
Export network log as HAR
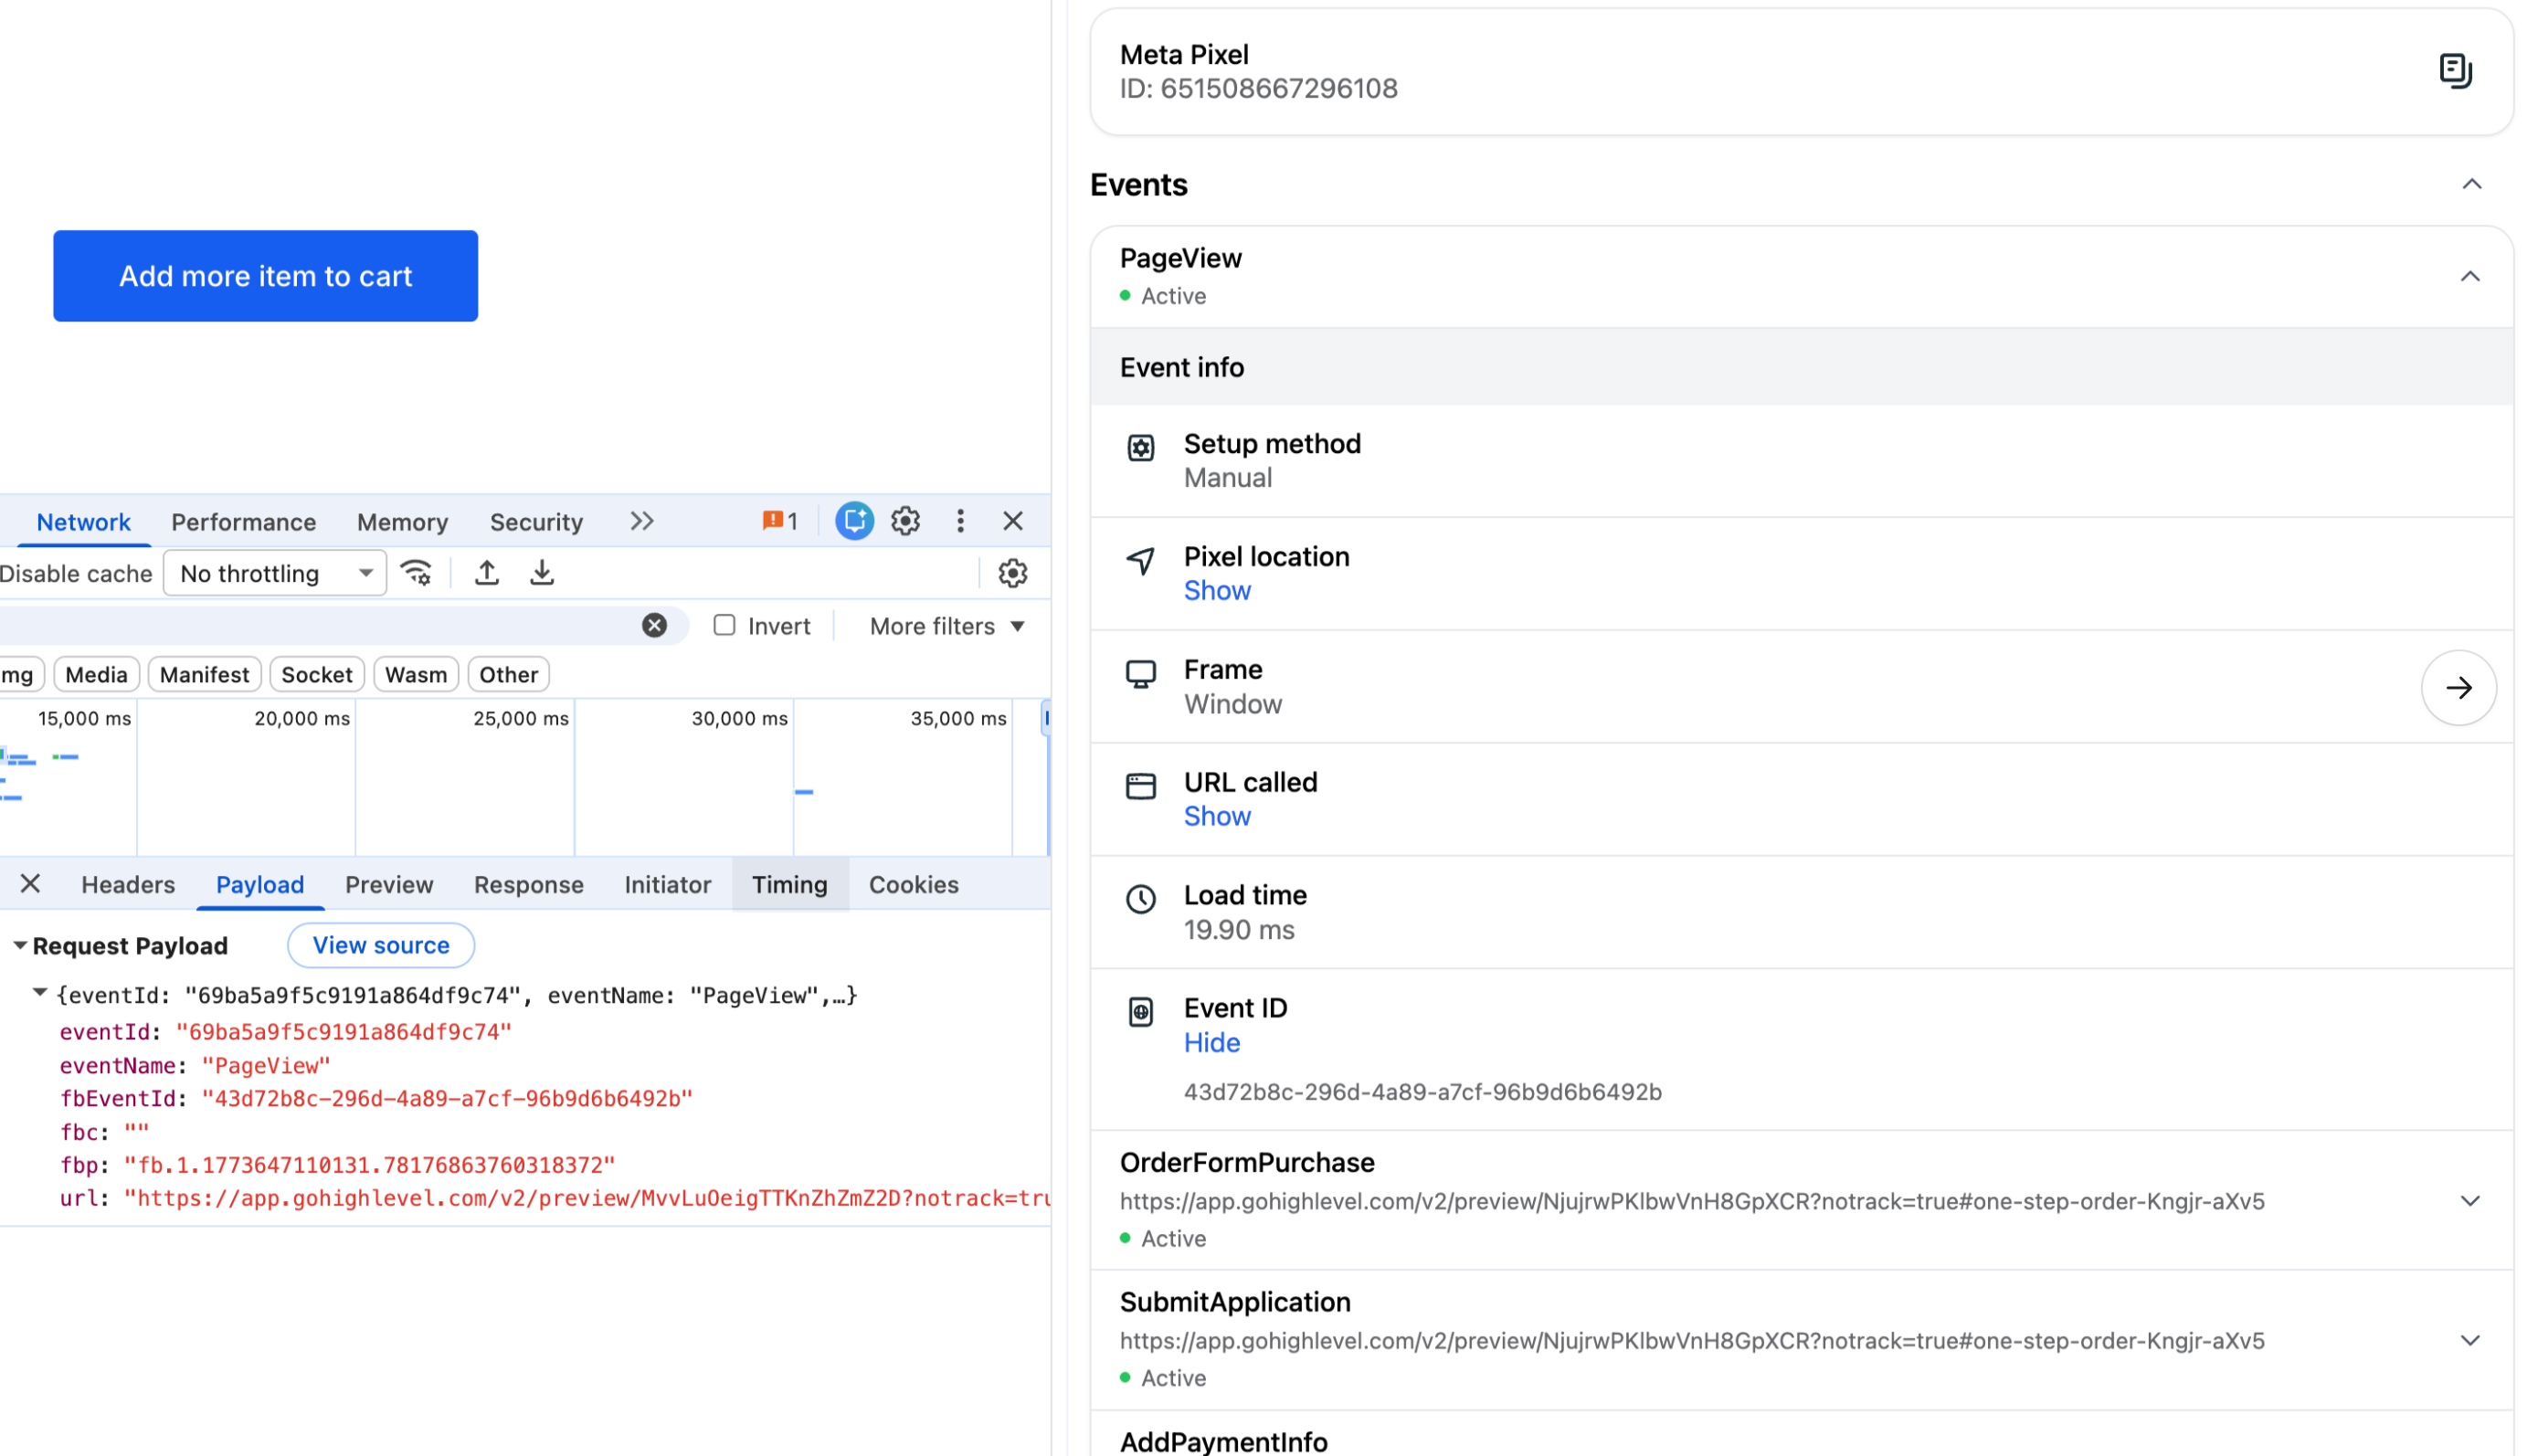541,572
